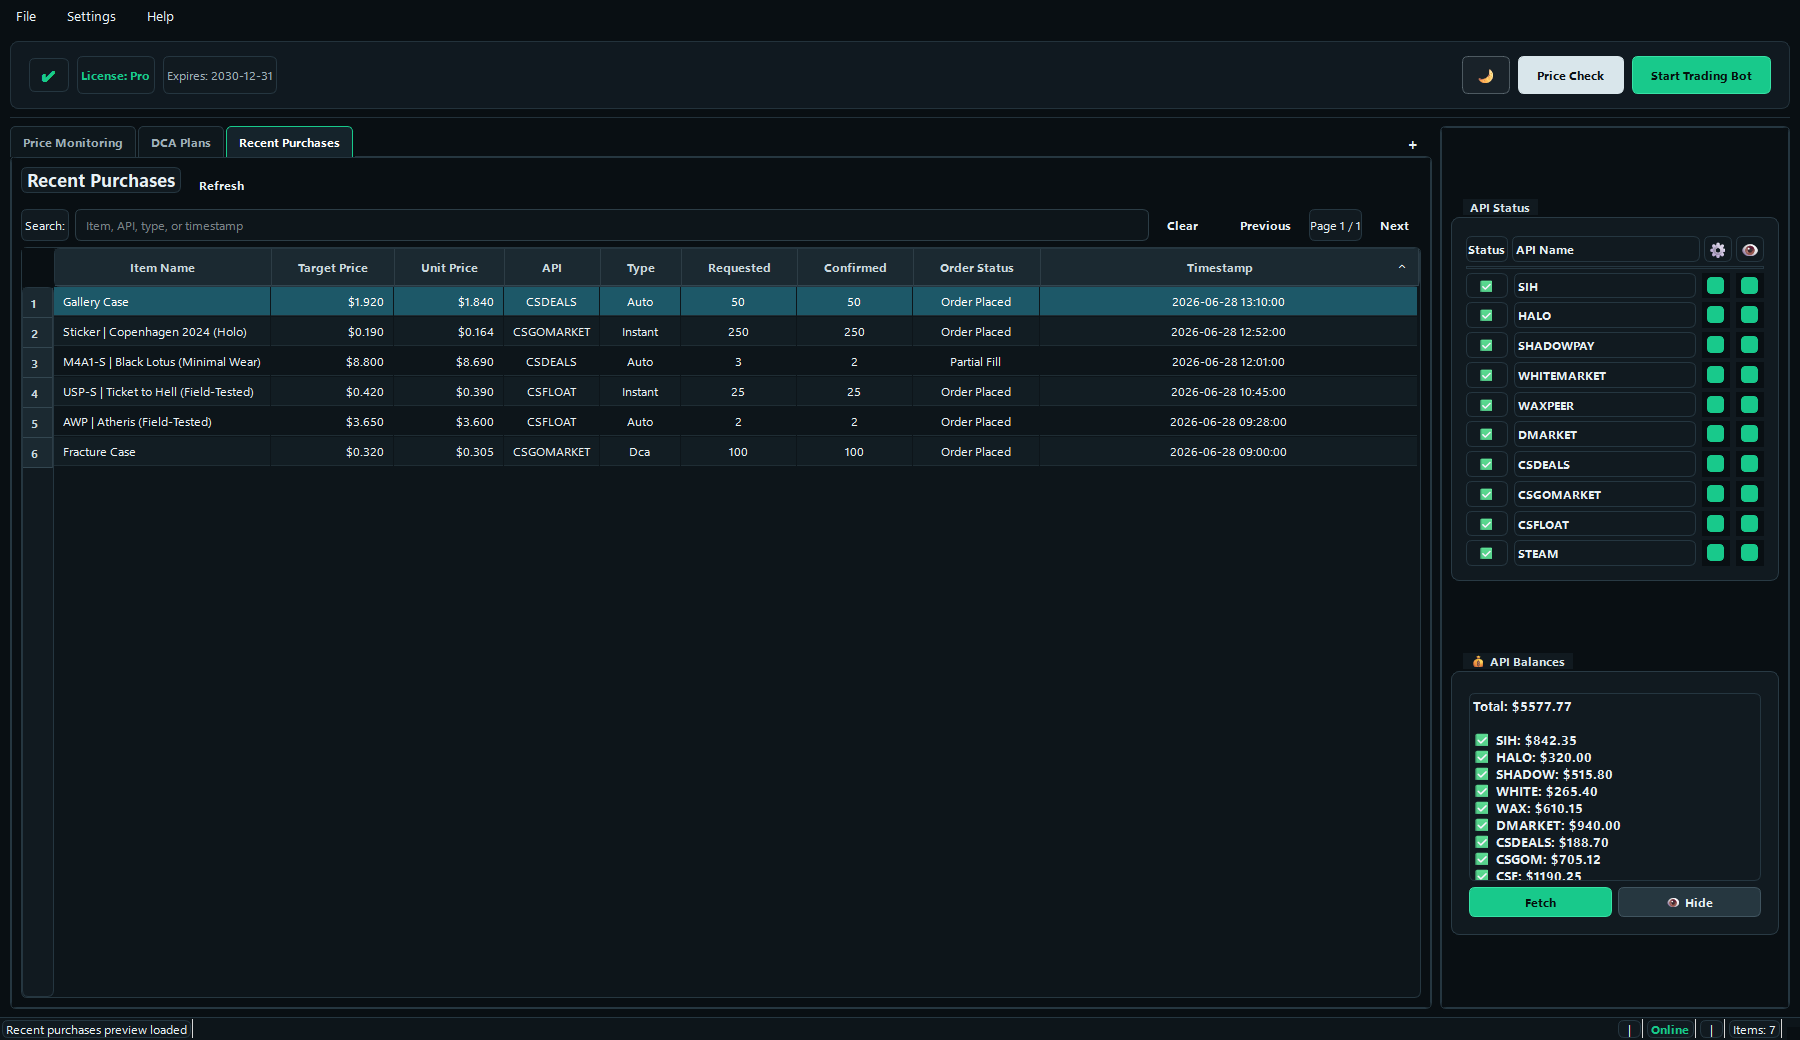Click CSFLOAT's green indicator under the eye column

(1750, 524)
